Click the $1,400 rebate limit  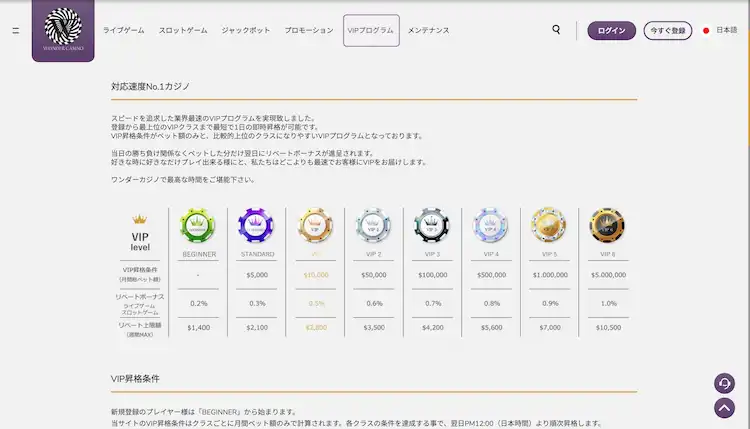pyautogui.click(x=199, y=328)
